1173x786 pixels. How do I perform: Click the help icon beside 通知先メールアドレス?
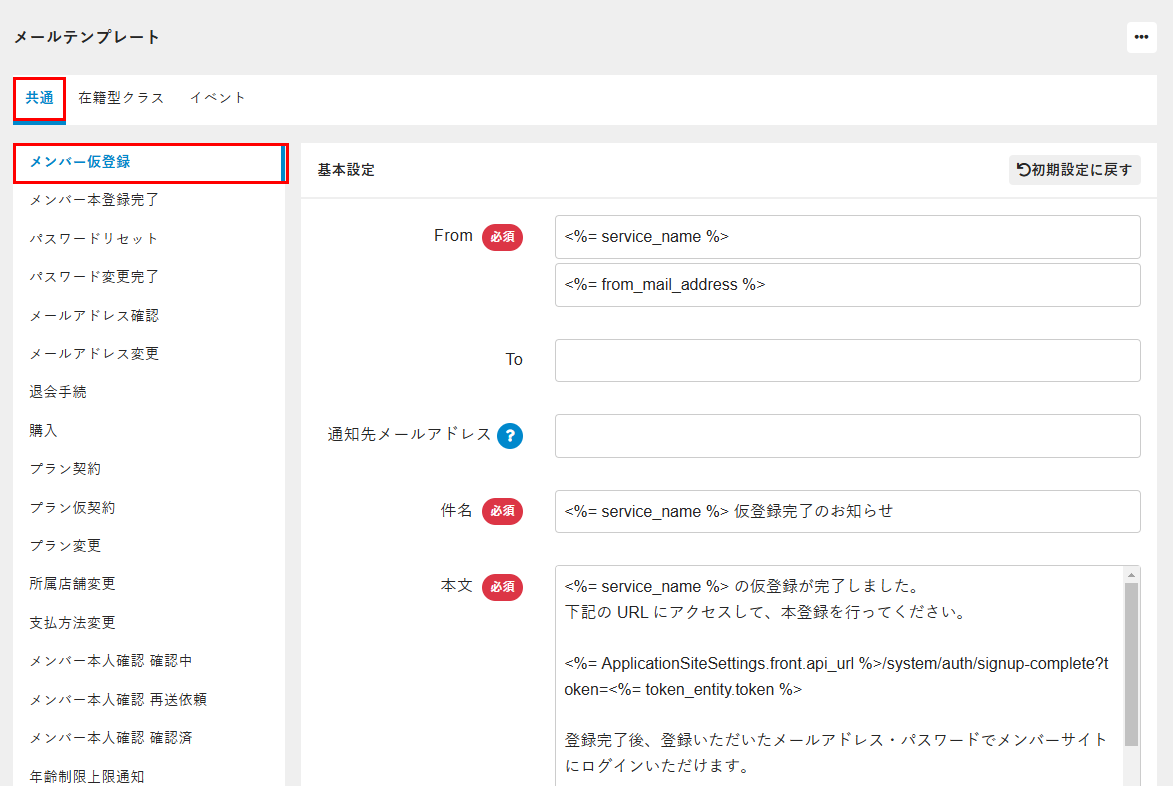[510, 436]
